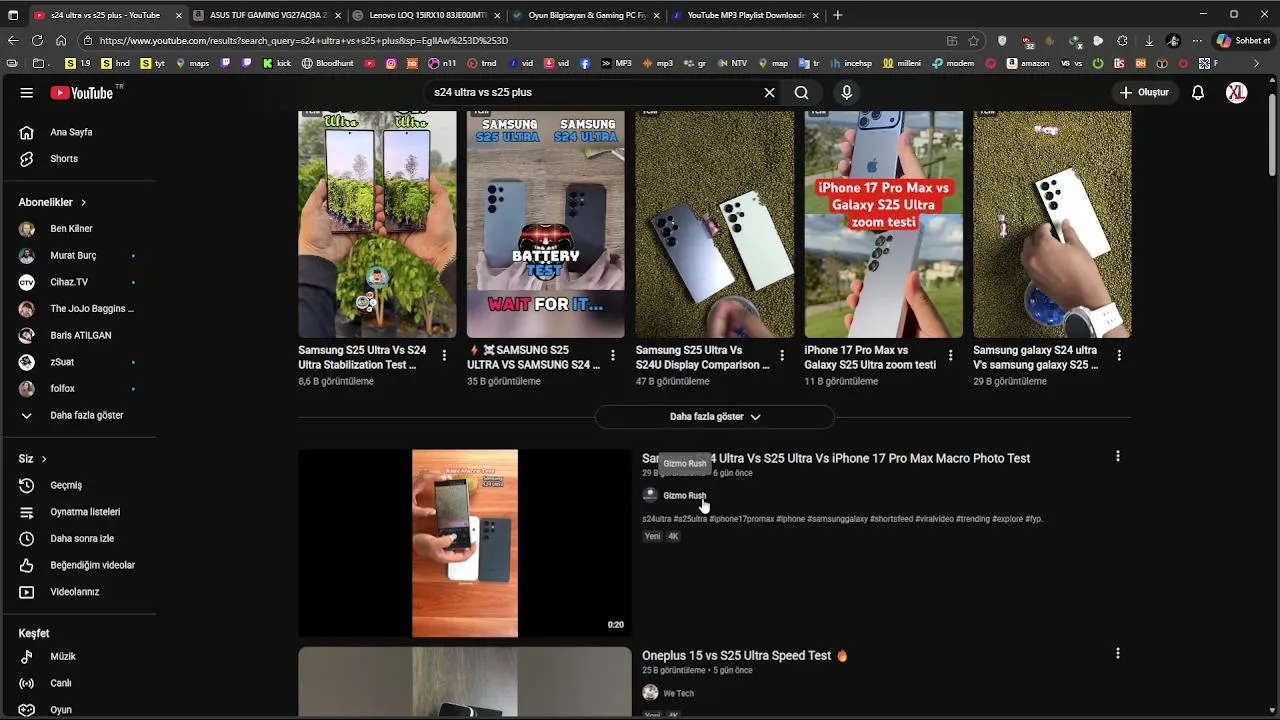The height and width of the screenshot is (720, 1280).
Task: Open Oneplus 15 vs S25 Ultra Speed Test title
Action: [x=745, y=656]
